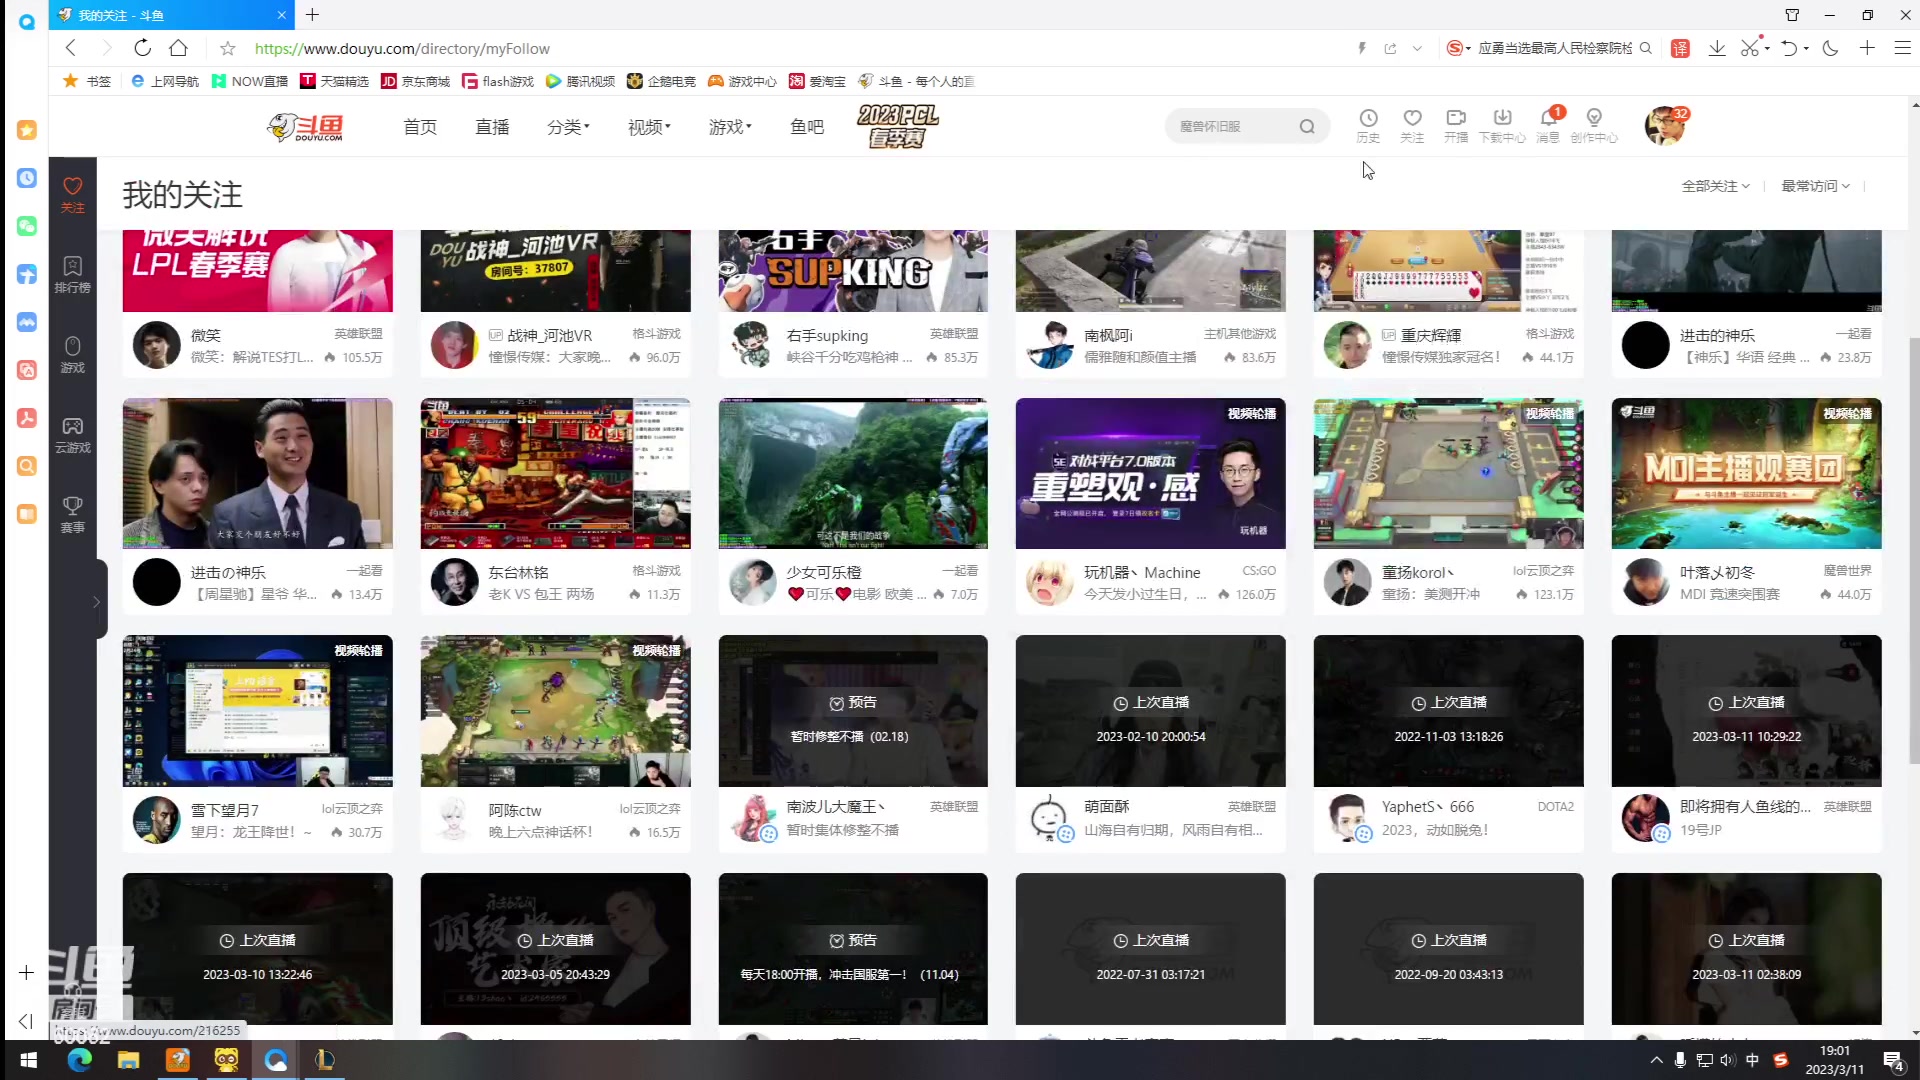Open 游戏 in the left sidebar
This screenshot has width=1920, height=1080.
pos(73,354)
